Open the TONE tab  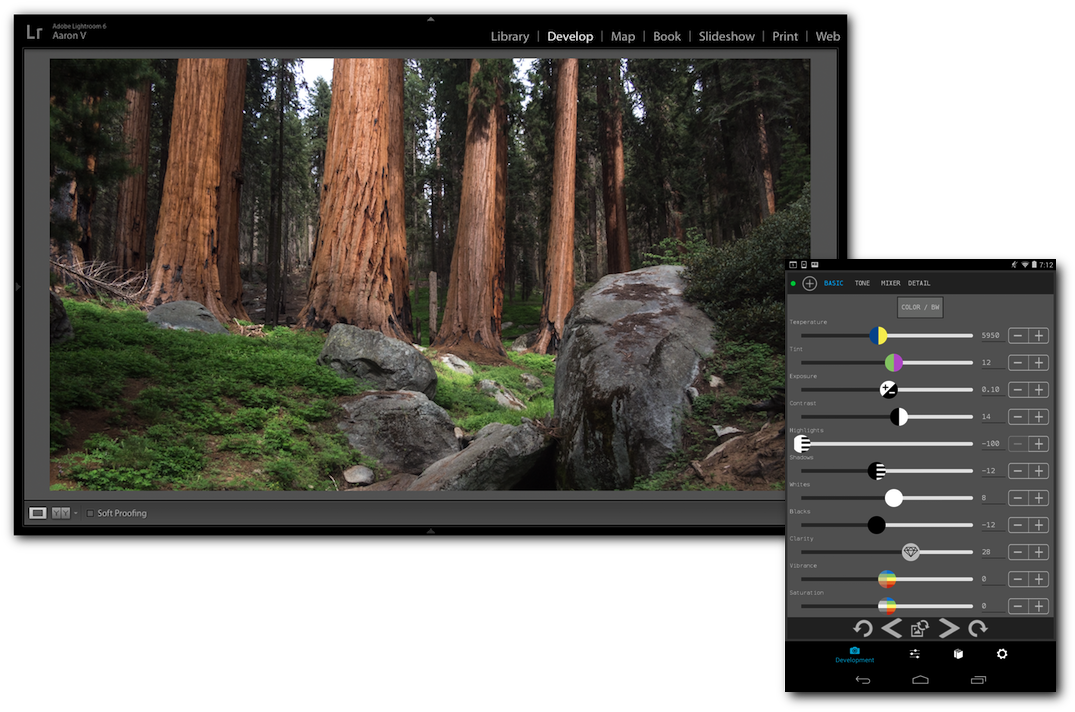(862, 283)
